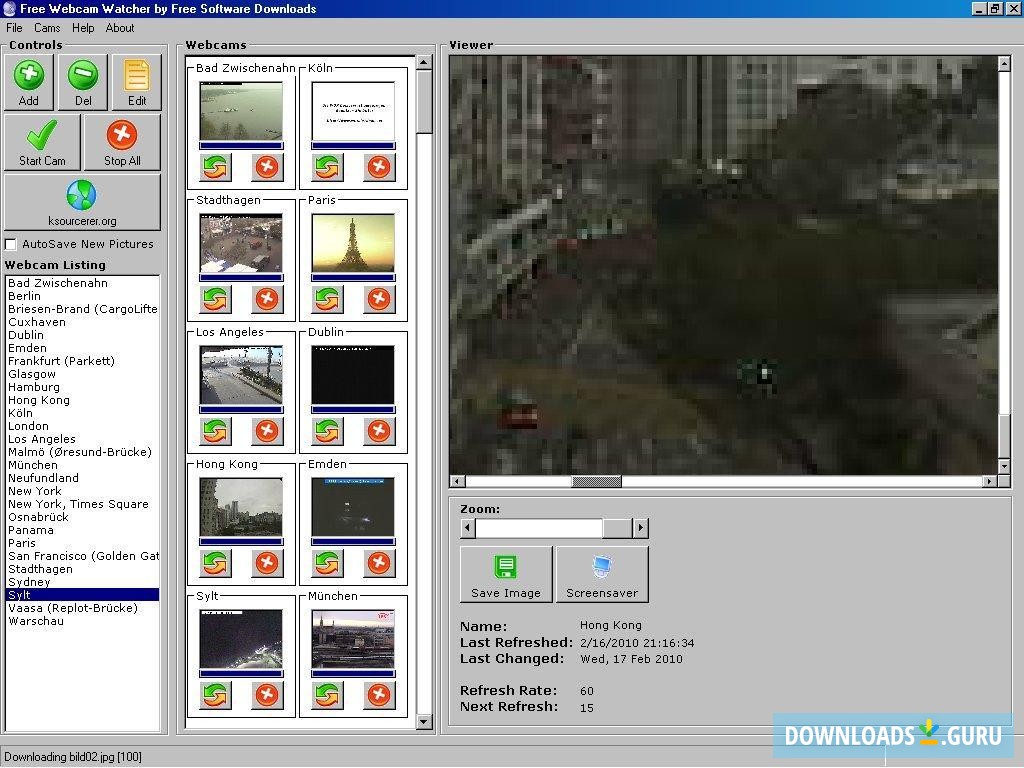
Task: Refresh the Los Angeles webcam
Action: pos(215,431)
